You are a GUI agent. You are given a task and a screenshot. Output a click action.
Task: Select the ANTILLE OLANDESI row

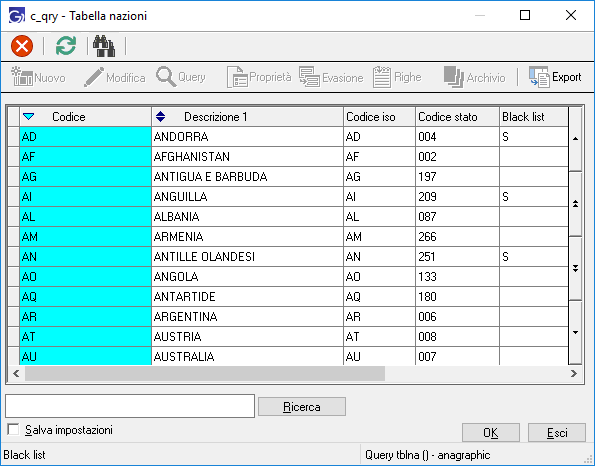tap(288, 257)
